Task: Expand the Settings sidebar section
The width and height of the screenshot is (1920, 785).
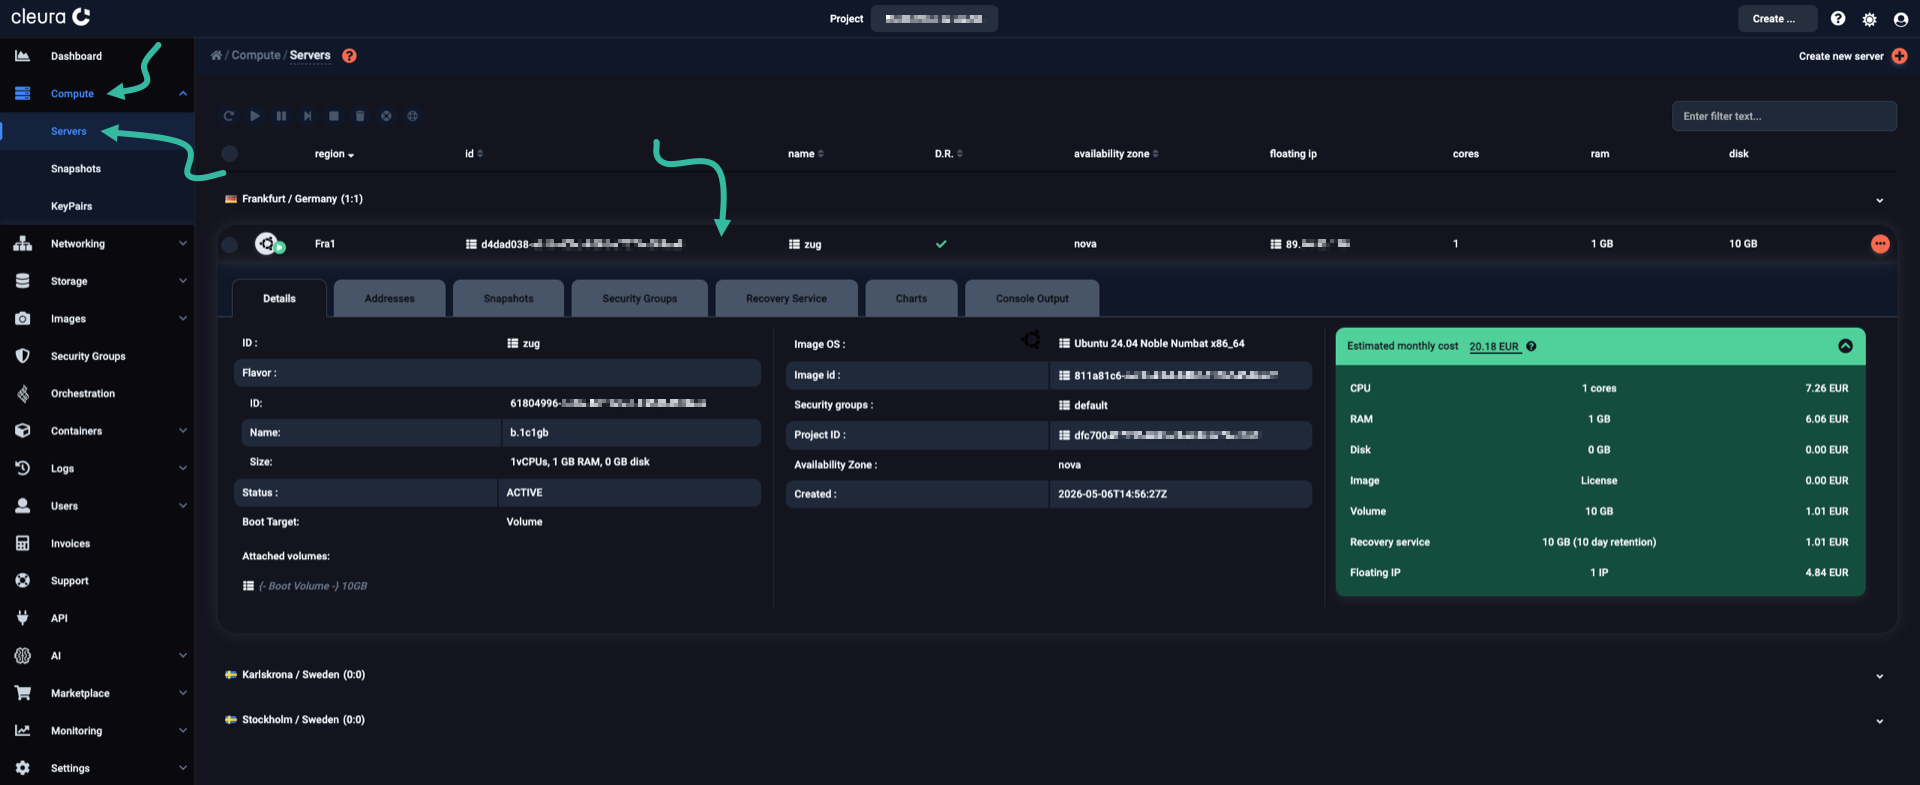Action: [97, 768]
